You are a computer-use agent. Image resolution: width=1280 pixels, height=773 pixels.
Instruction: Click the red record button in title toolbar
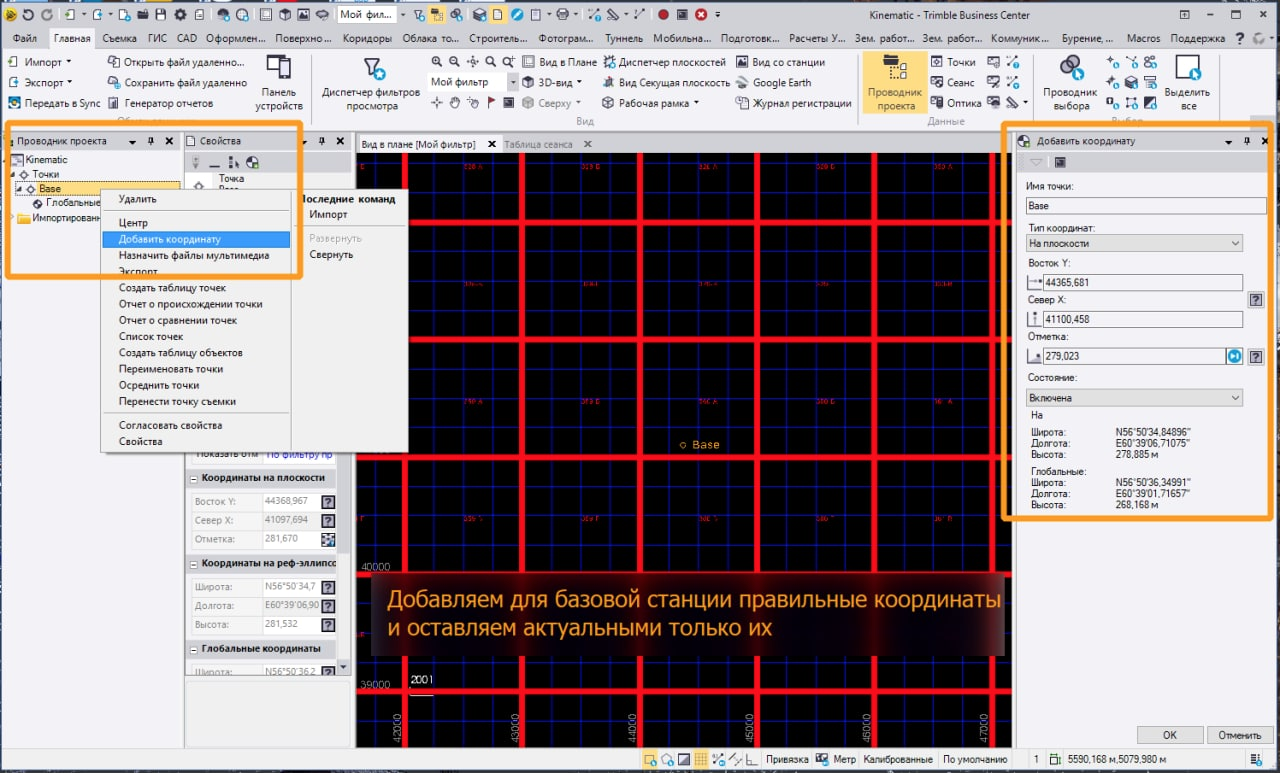pyautogui.click(x=663, y=15)
